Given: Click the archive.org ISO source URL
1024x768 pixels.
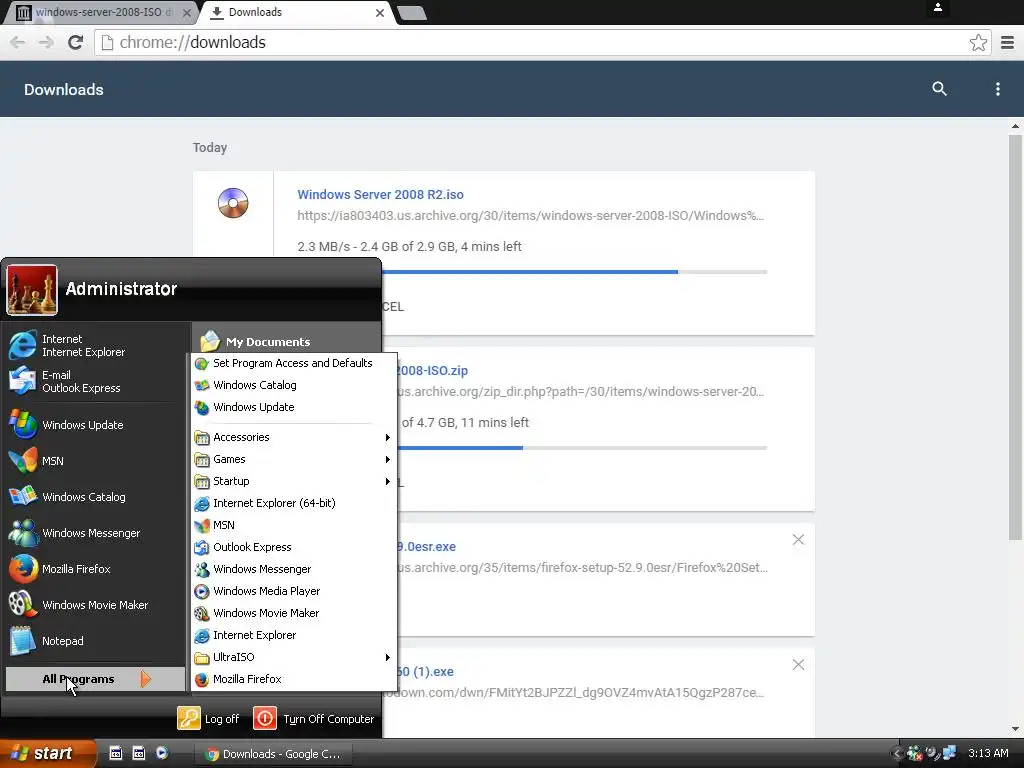Looking at the screenshot, I should click(530, 216).
